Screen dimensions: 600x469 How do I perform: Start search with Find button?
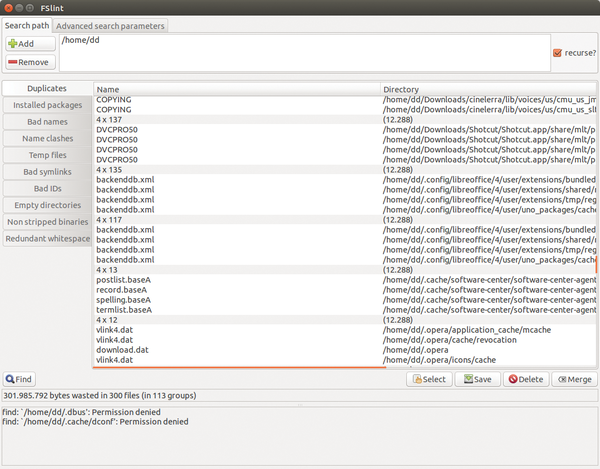pyautogui.click(x=19, y=379)
